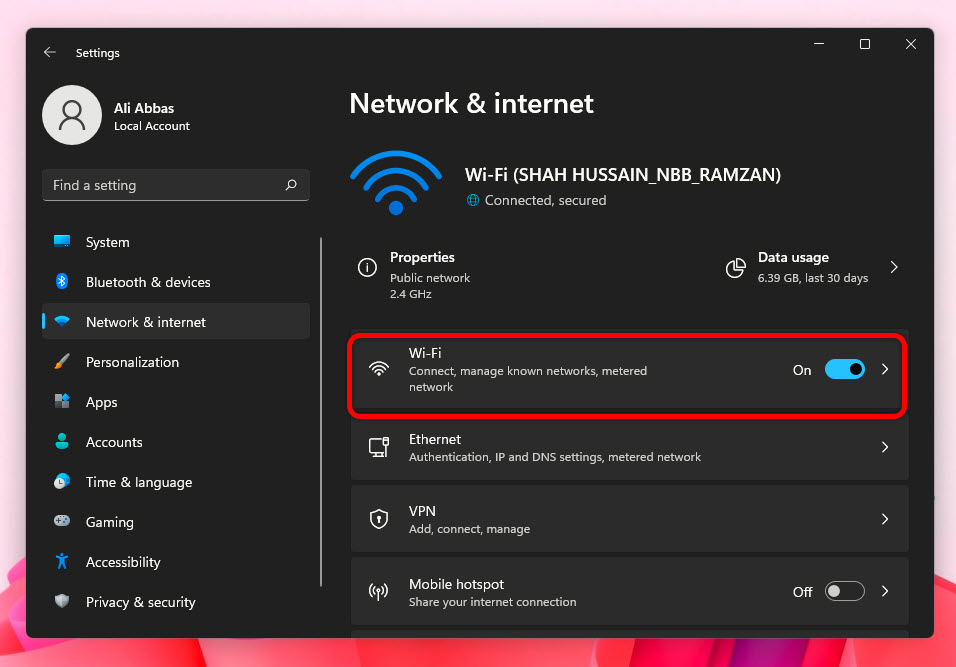Click the VPN shield icon
The height and width of the screenshot is (667, 956).
pos(379,519)
